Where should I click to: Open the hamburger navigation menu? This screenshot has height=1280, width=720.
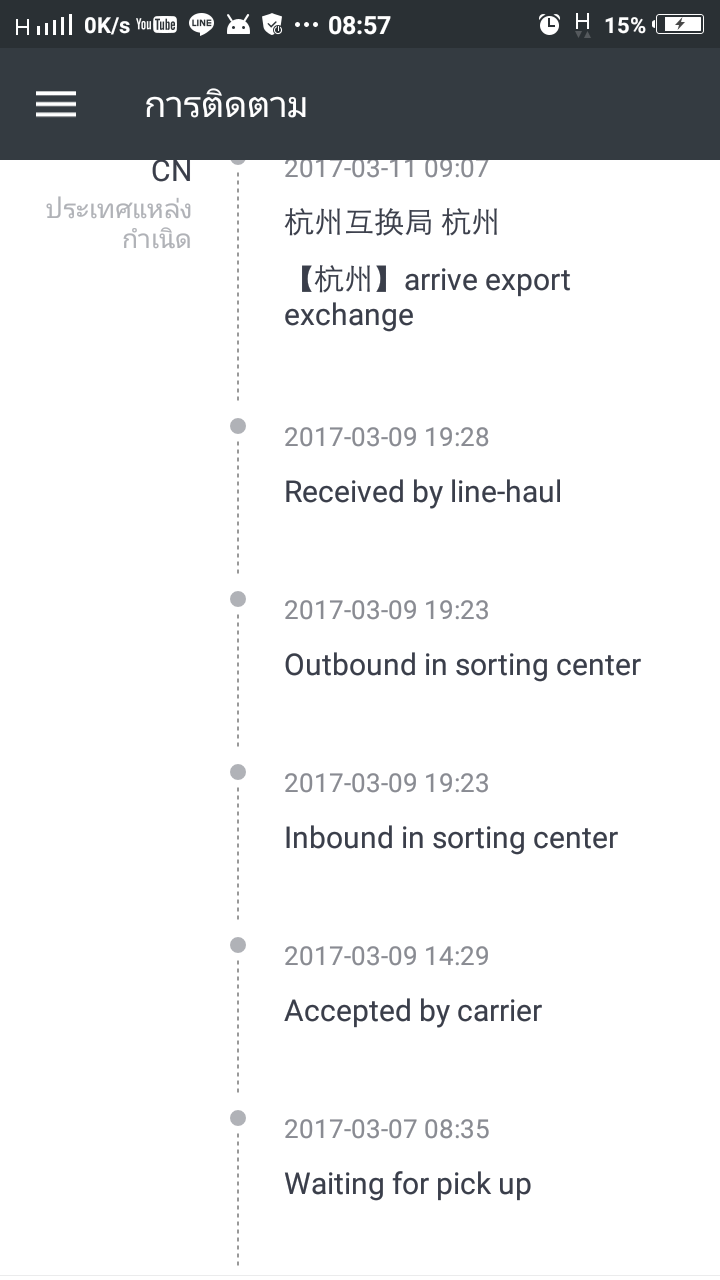click(x=56, y=104)
